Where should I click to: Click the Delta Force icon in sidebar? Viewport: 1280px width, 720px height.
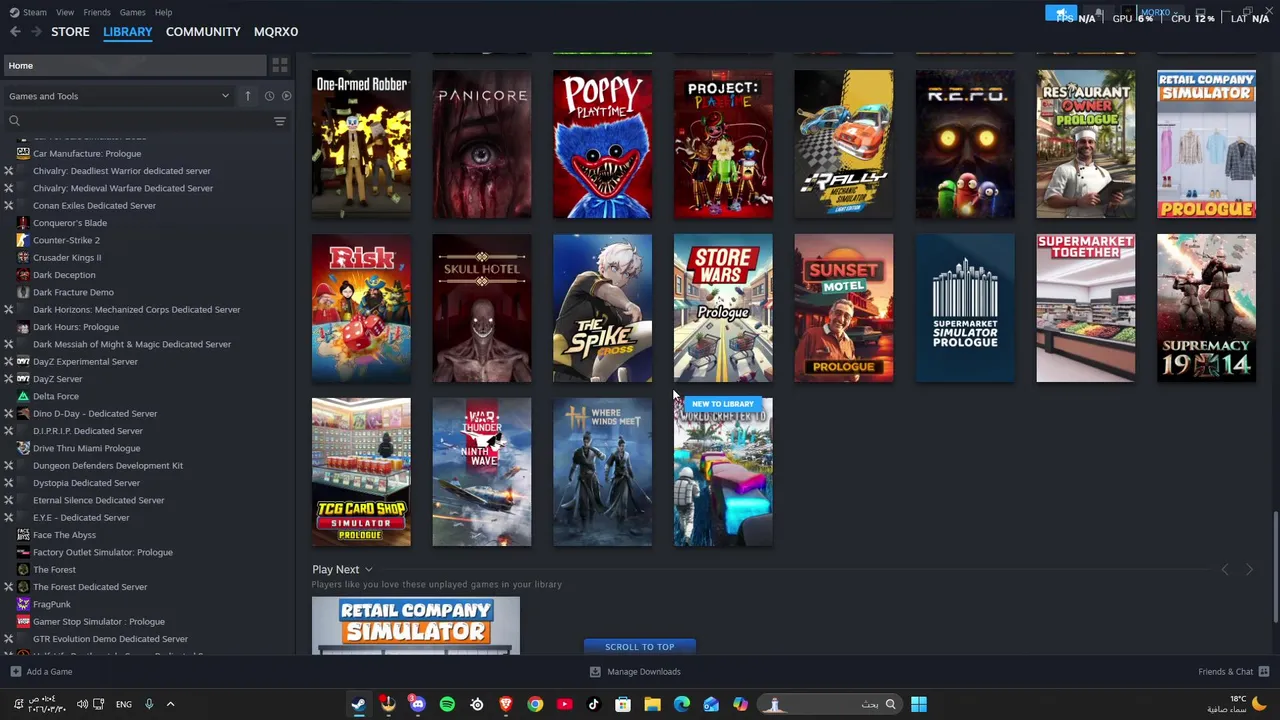pos(23,396)
